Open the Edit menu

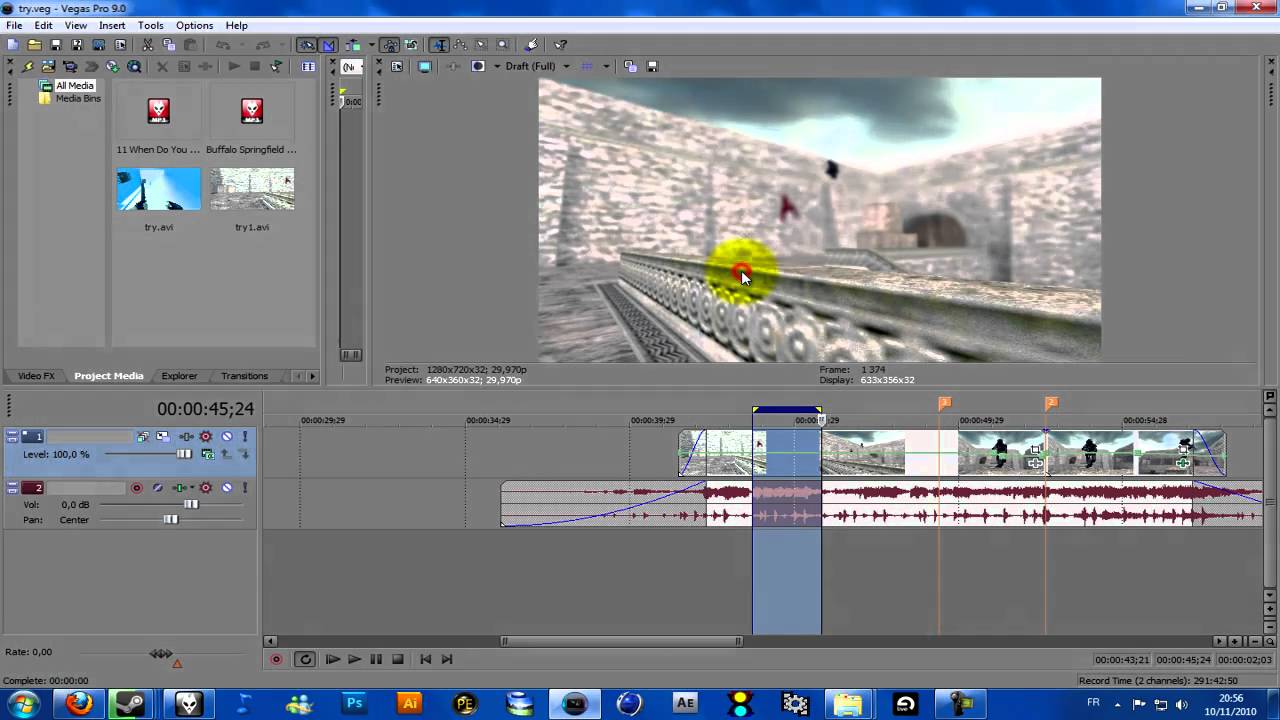tap(43, 25)
